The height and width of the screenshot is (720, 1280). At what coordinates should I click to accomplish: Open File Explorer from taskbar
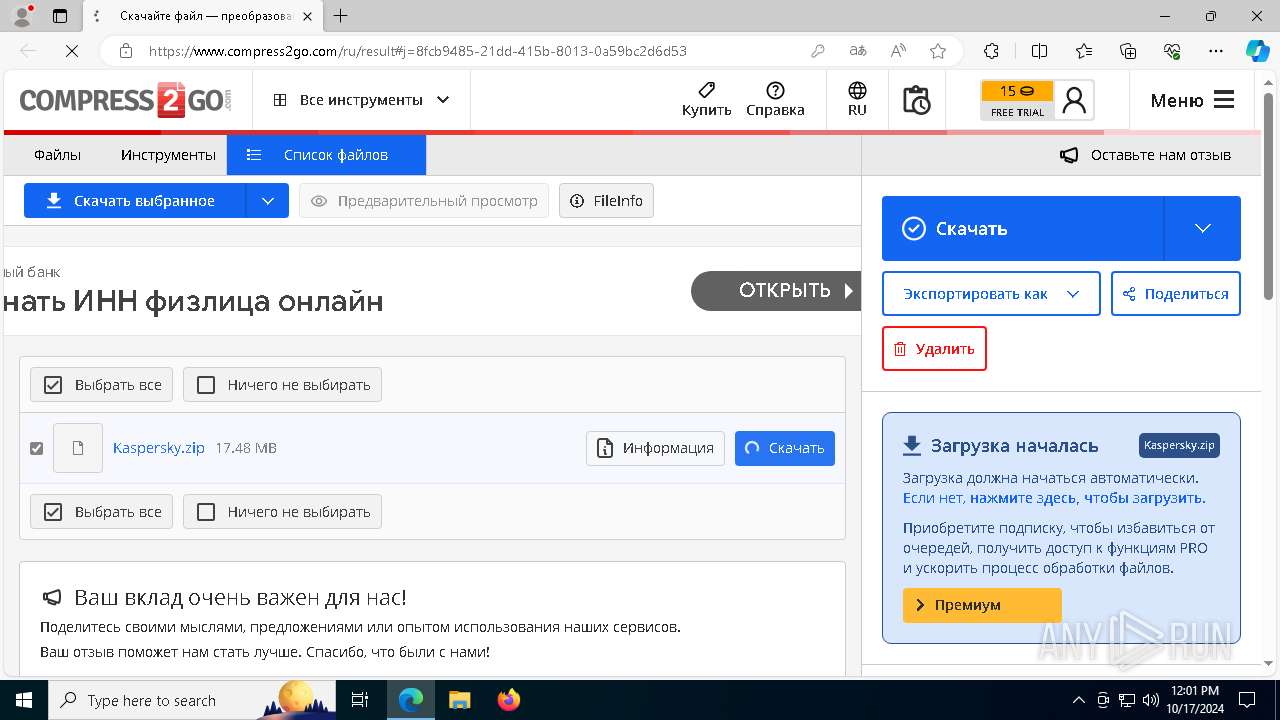click(459, 700)
